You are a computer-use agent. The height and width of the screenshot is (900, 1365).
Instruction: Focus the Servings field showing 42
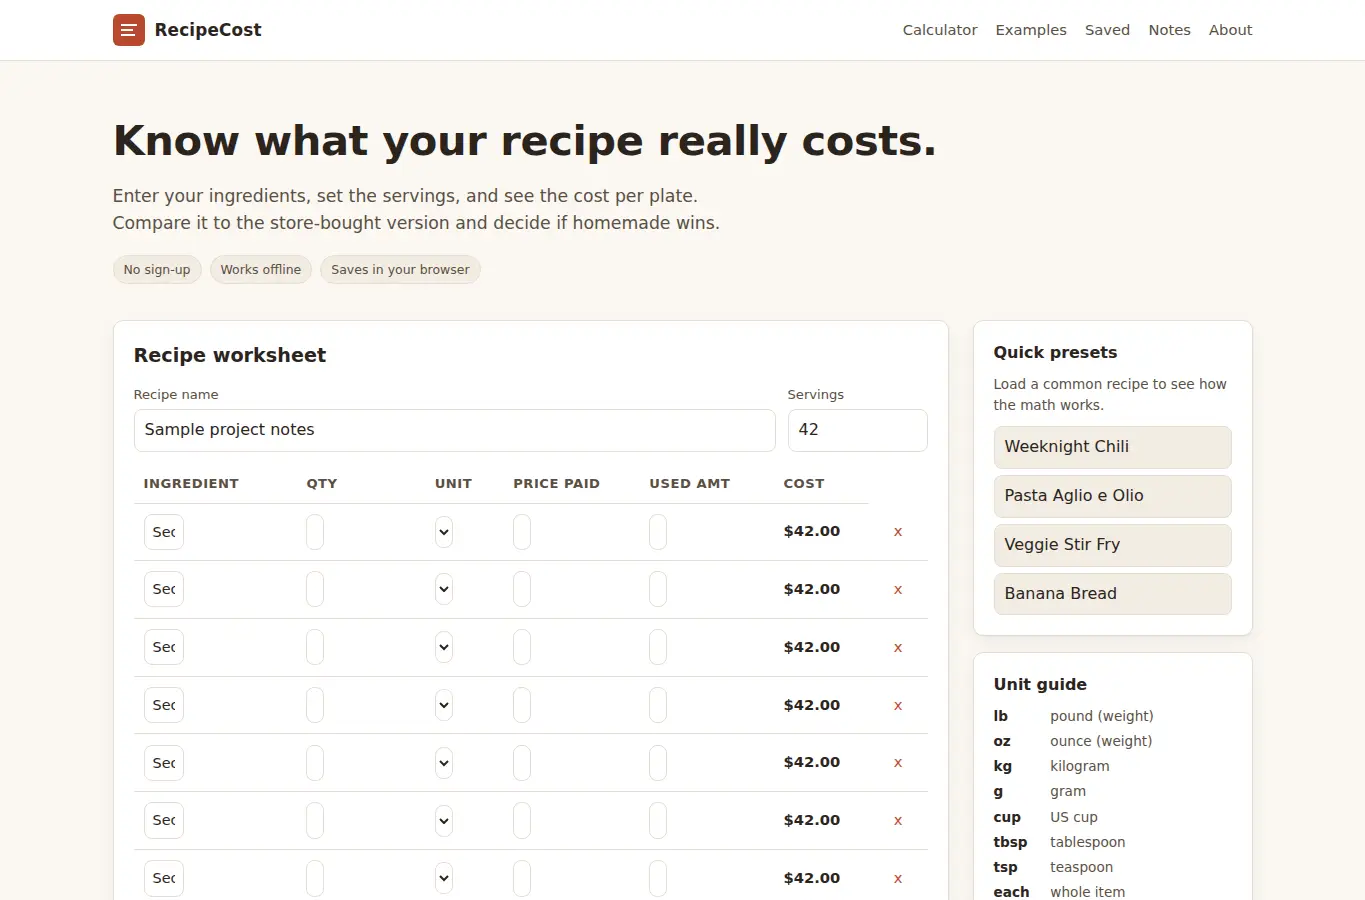point(857,430)
